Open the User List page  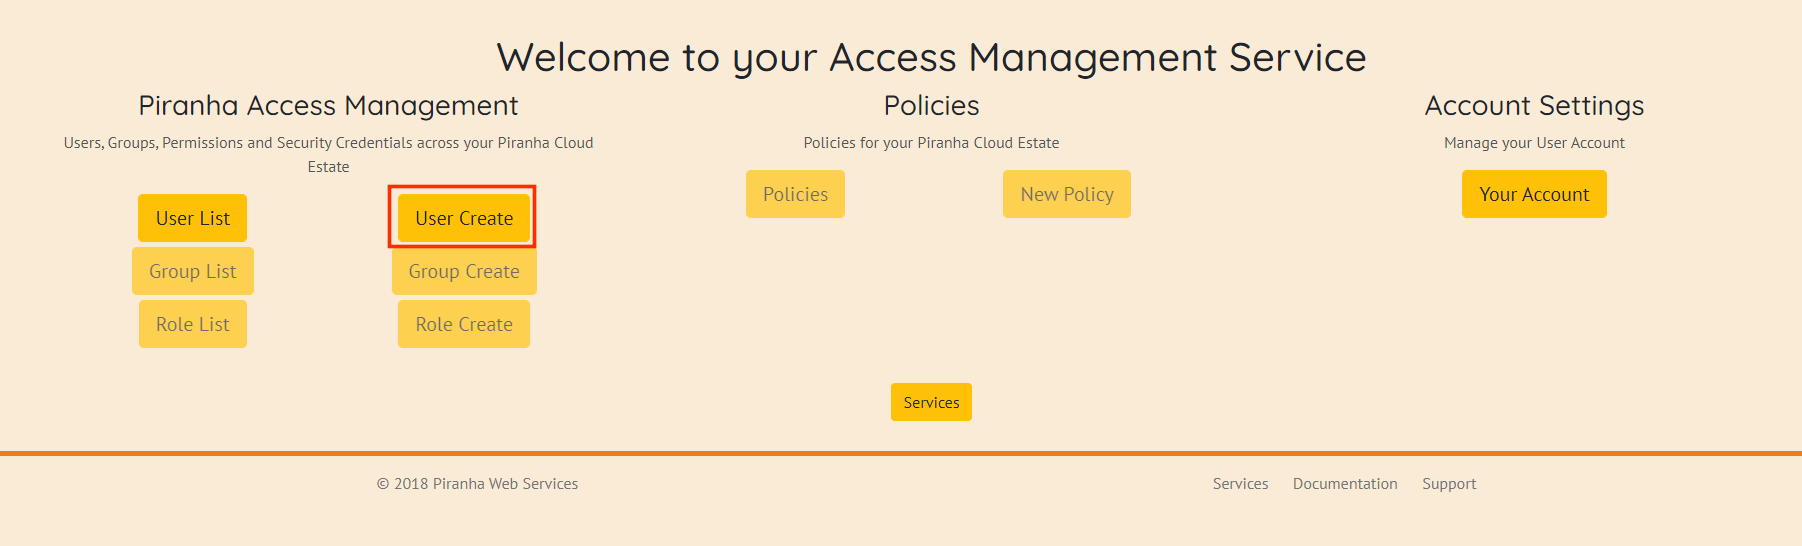click(x=192, y=218)
